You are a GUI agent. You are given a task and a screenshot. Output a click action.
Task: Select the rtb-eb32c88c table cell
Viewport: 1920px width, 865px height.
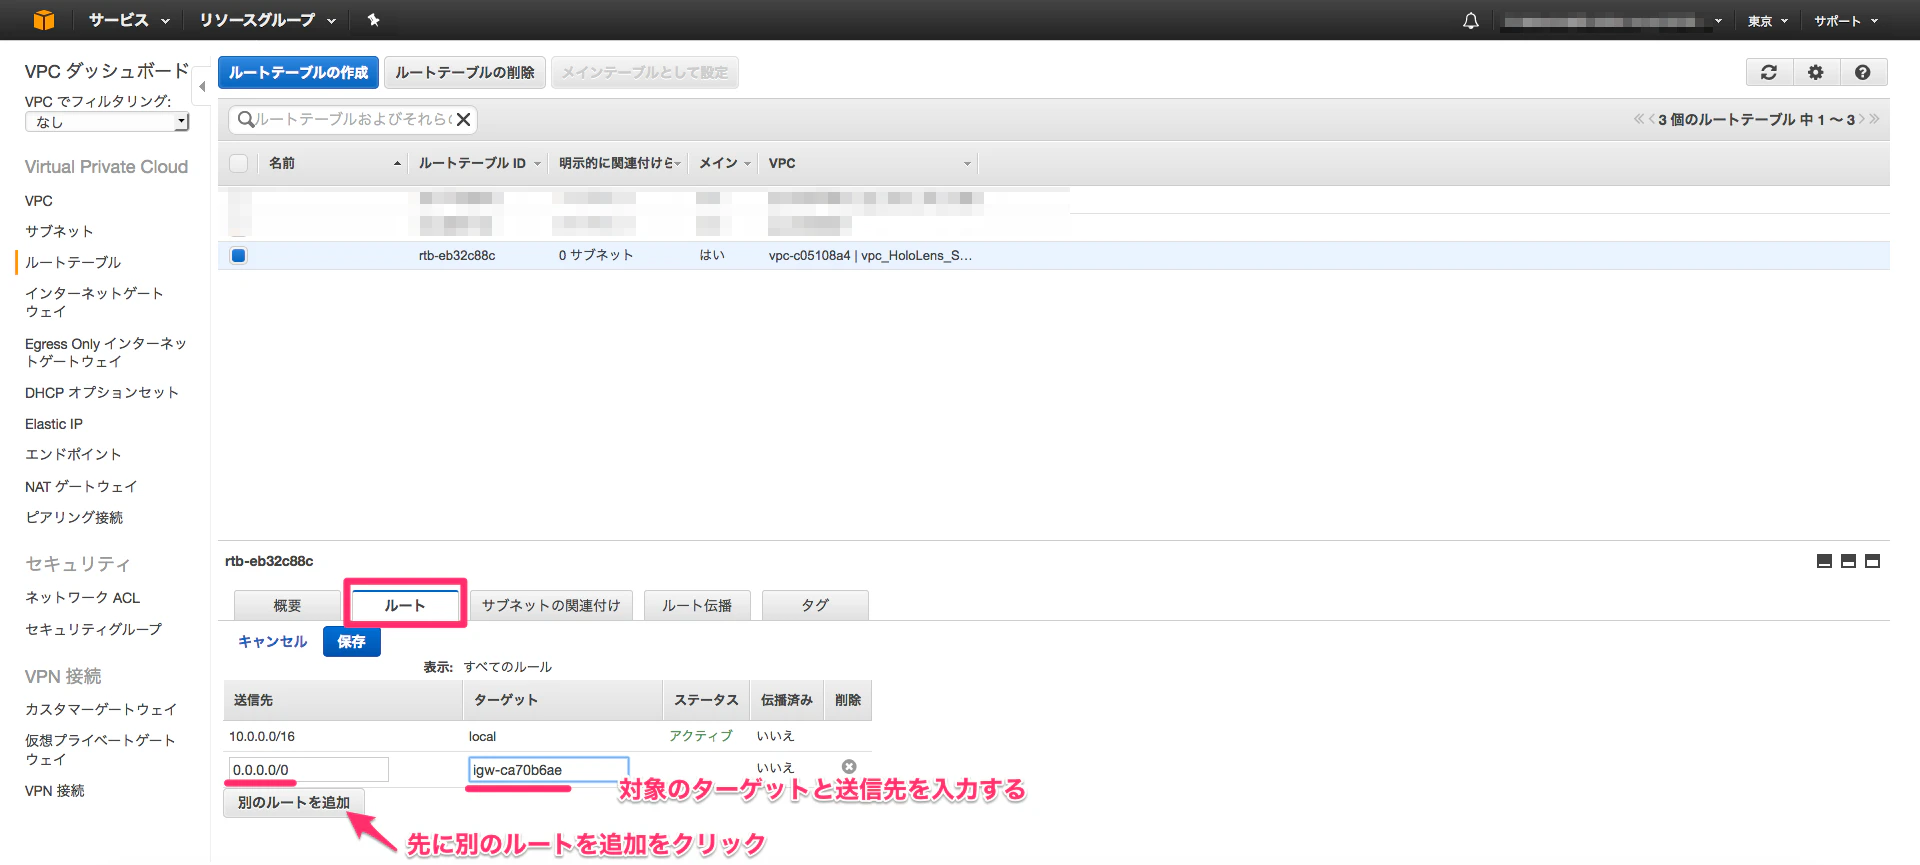pos(457,255)
